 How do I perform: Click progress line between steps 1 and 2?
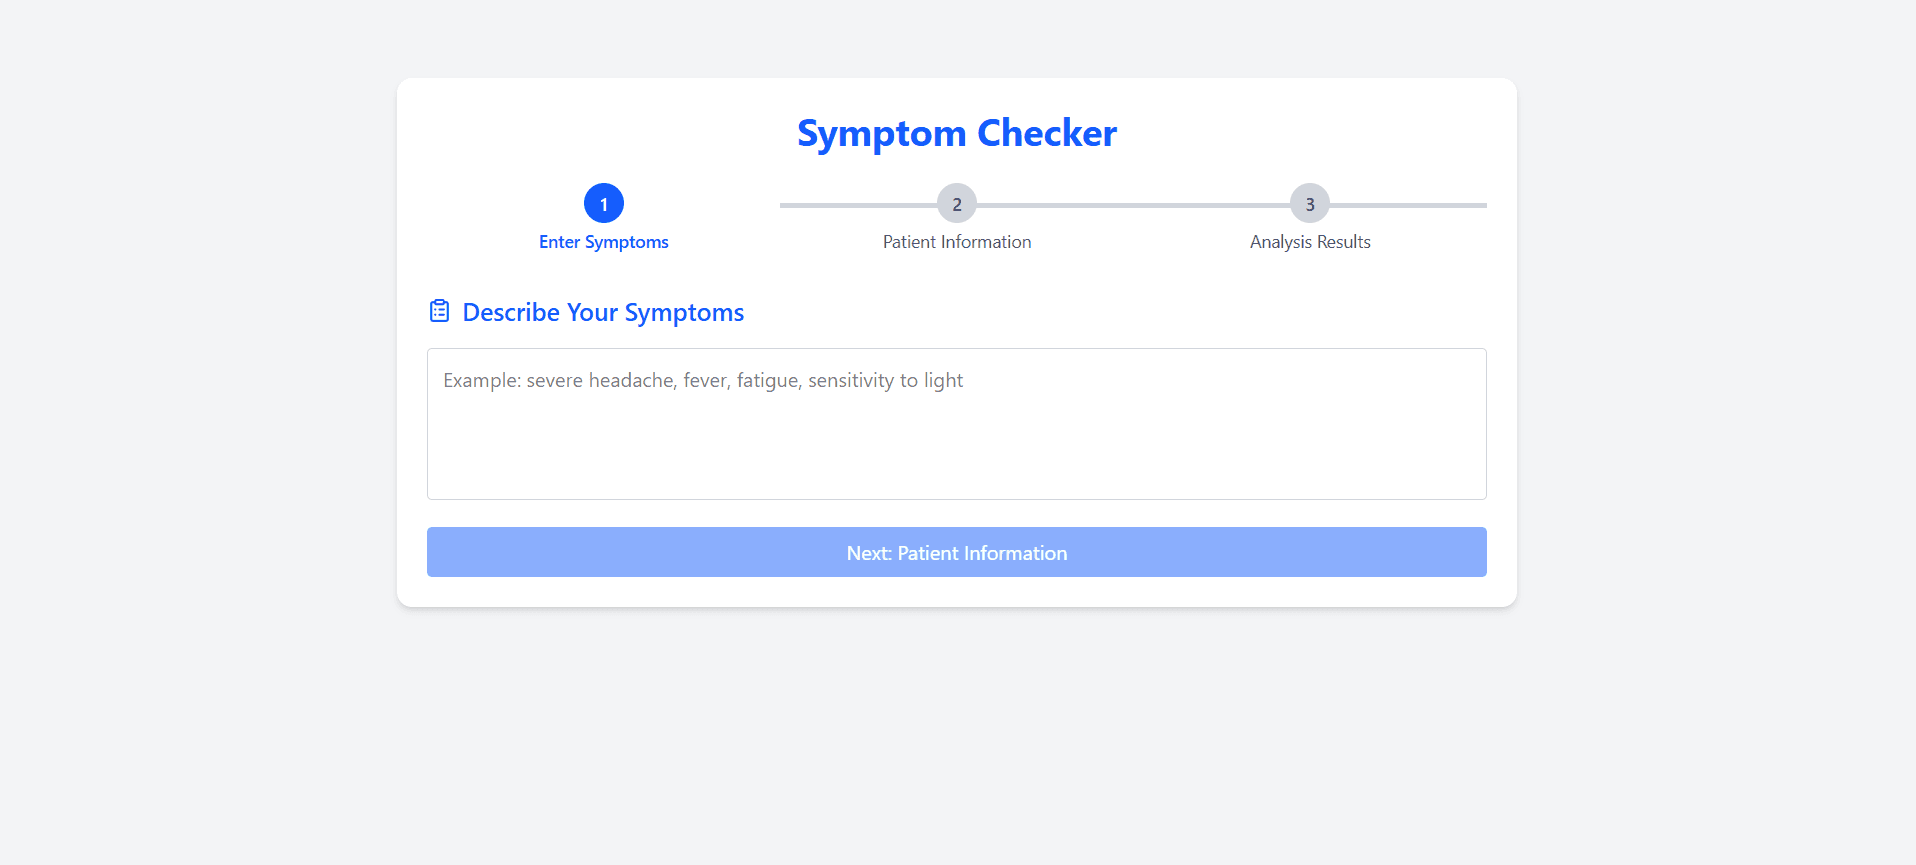tap(858, 205)
